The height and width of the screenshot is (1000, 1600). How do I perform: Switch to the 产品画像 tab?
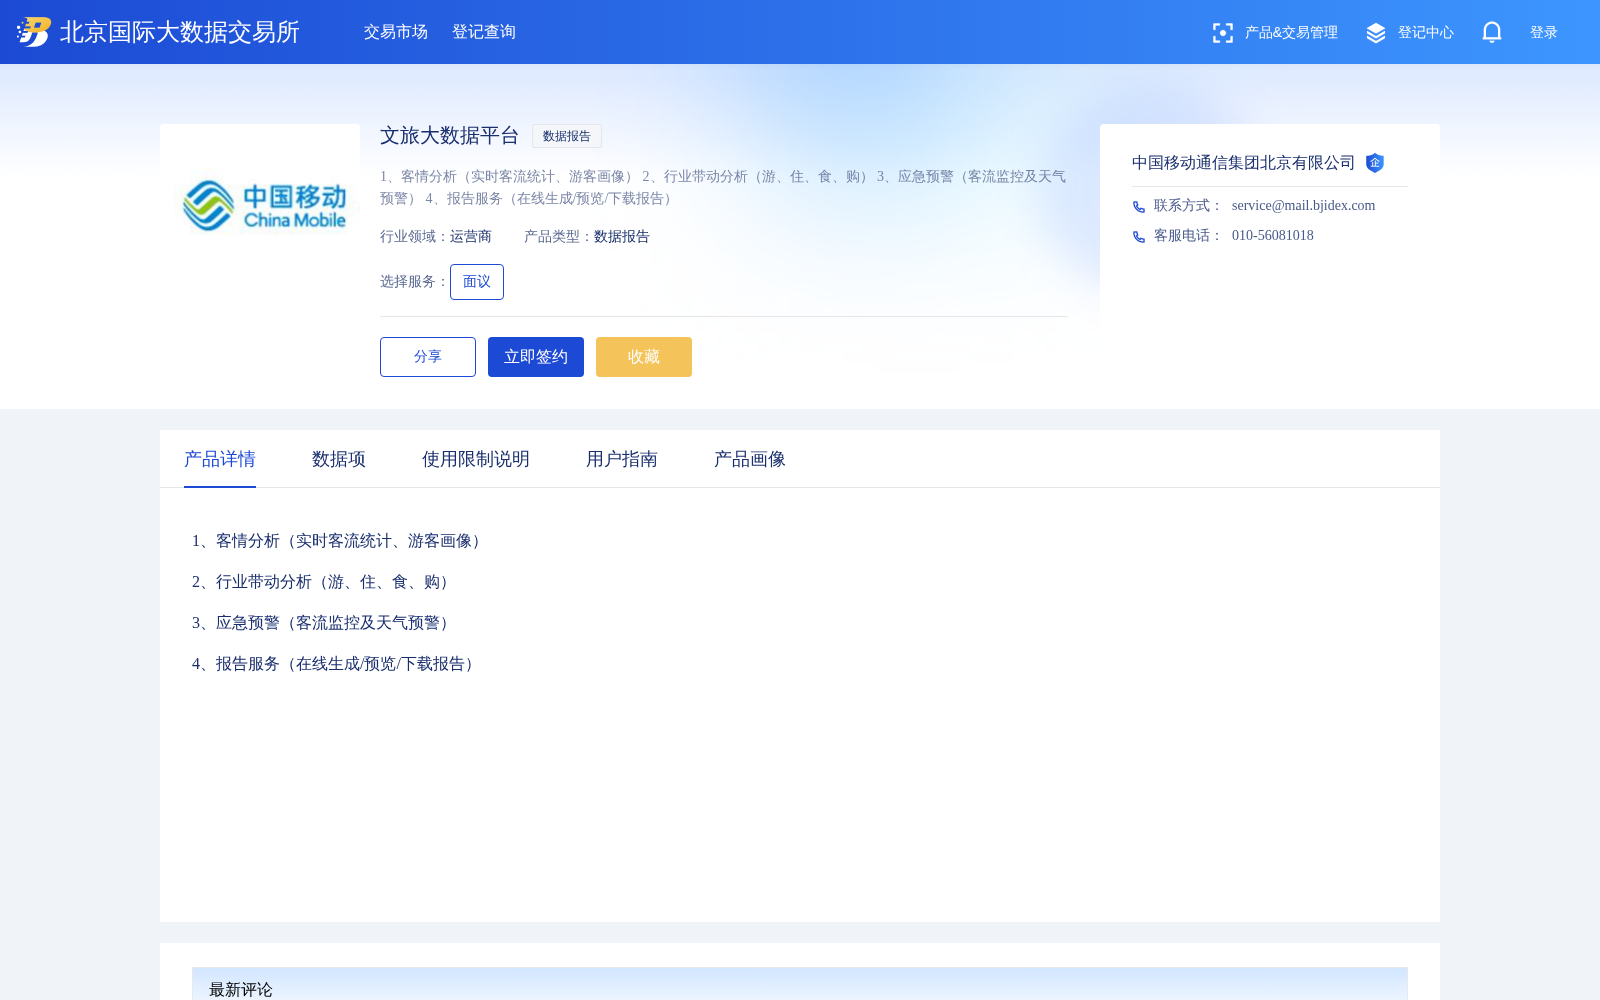tap(750, 459)
